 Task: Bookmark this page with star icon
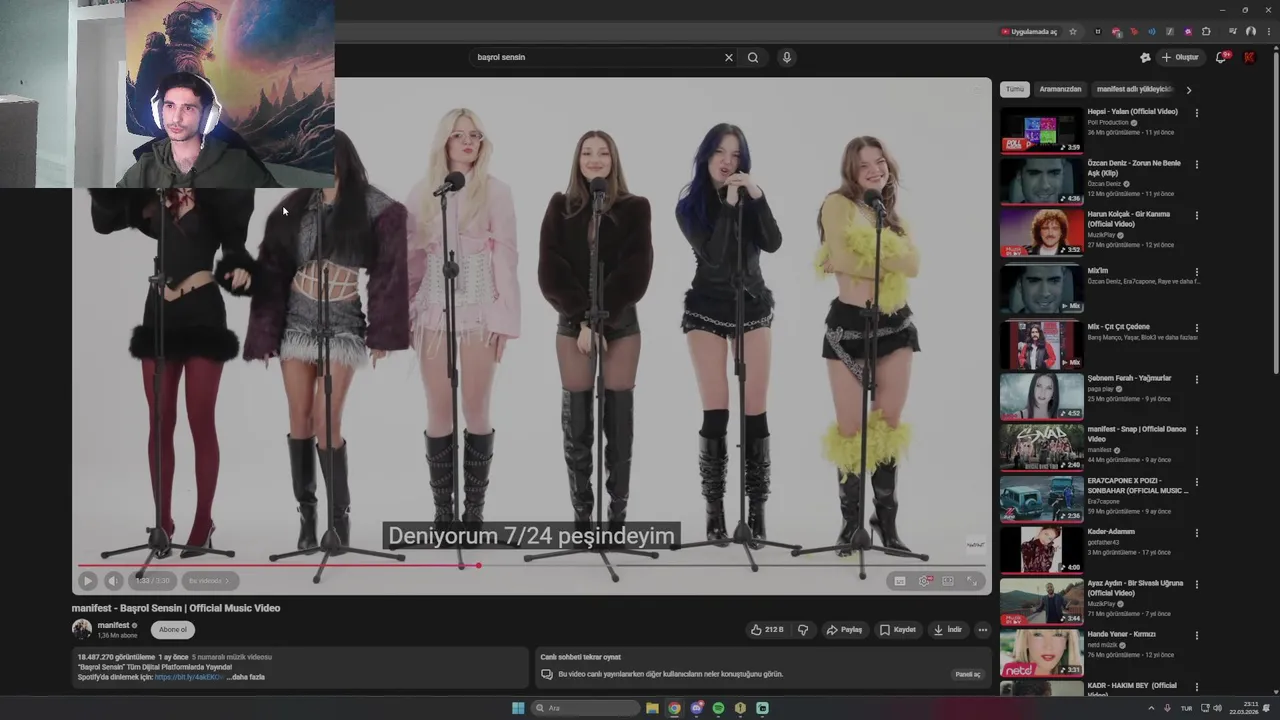pyautogui.click(x=1073, y=31)
